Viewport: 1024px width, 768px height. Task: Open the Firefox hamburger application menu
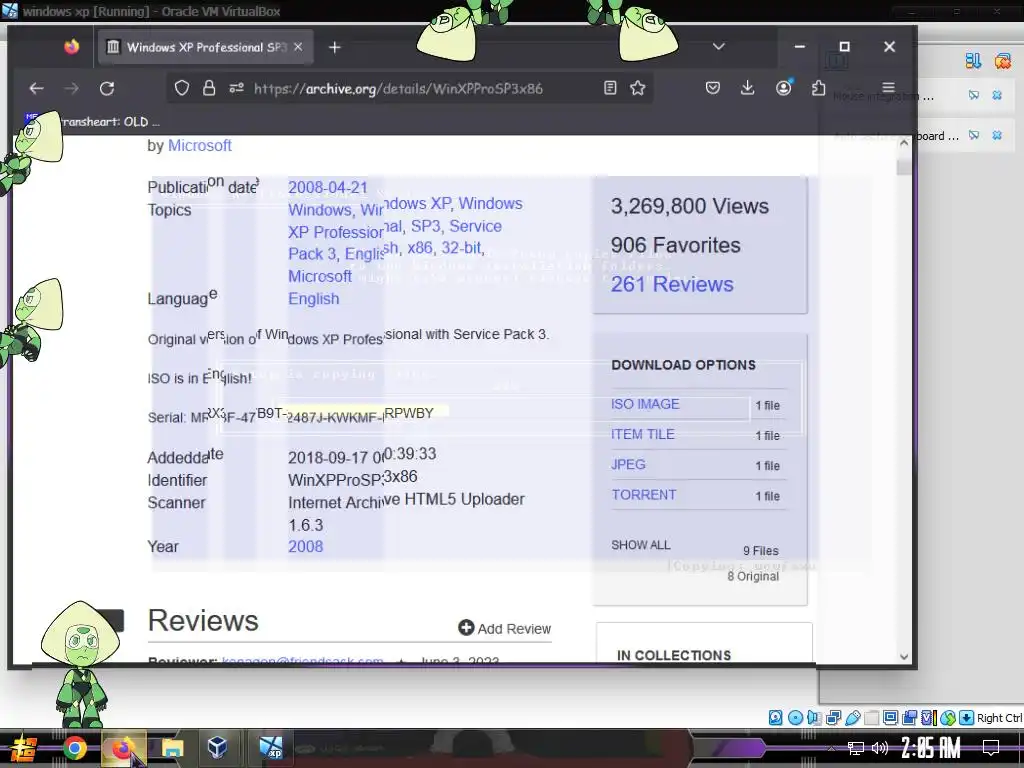(x=888, y=88)
